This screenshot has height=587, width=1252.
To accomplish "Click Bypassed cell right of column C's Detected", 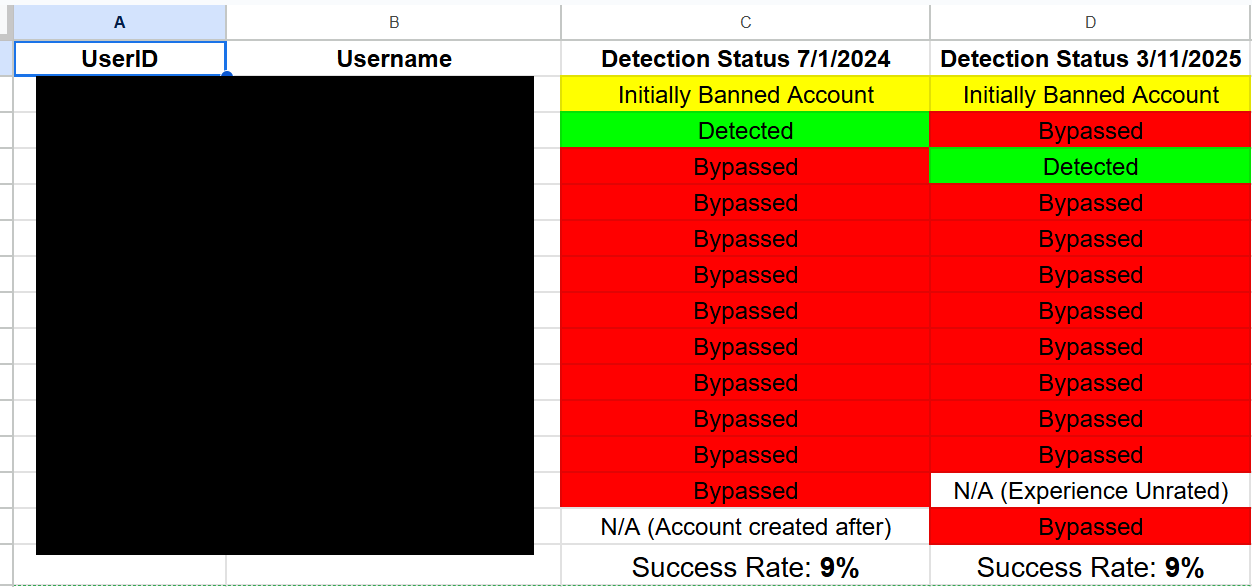I will [1090, 131].
